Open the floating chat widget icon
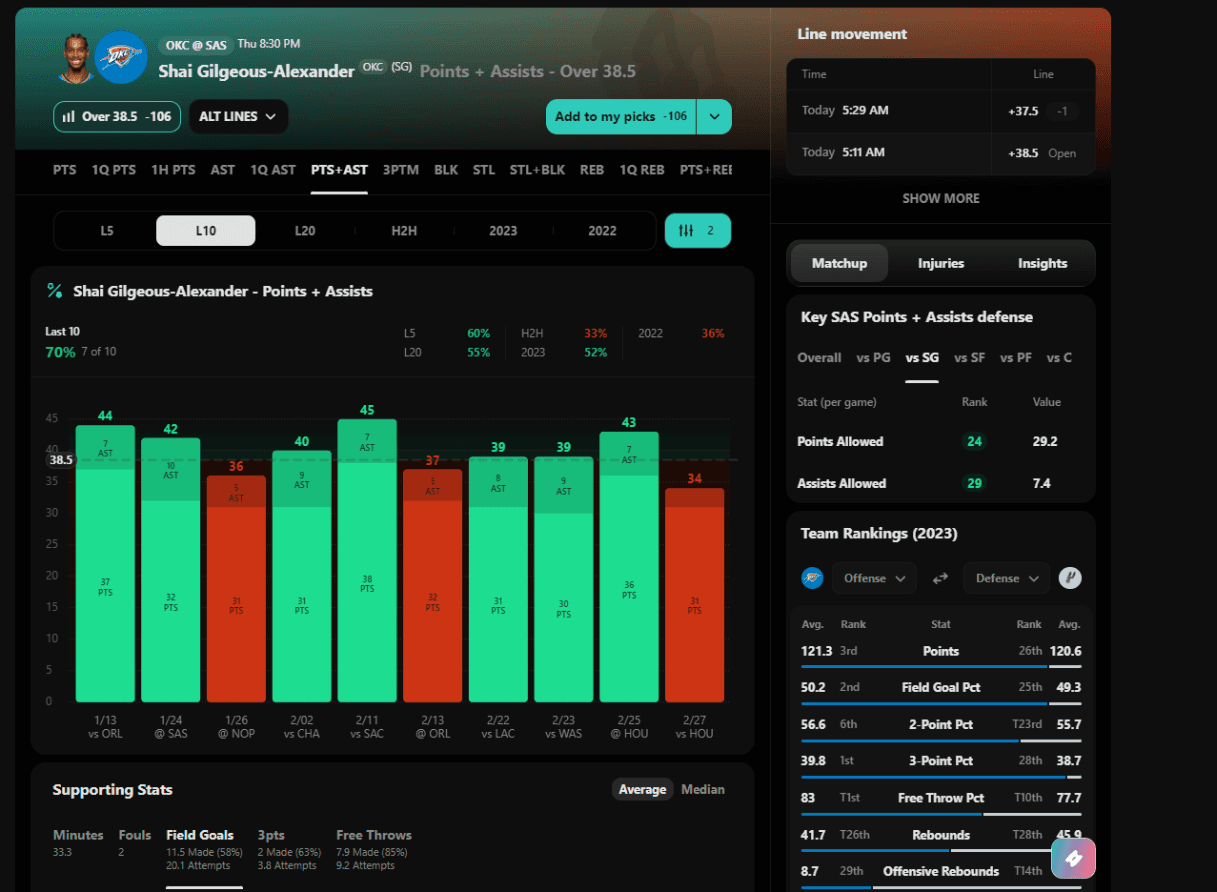Screen dimensions: 1217x892 [x=1073, y=858]
